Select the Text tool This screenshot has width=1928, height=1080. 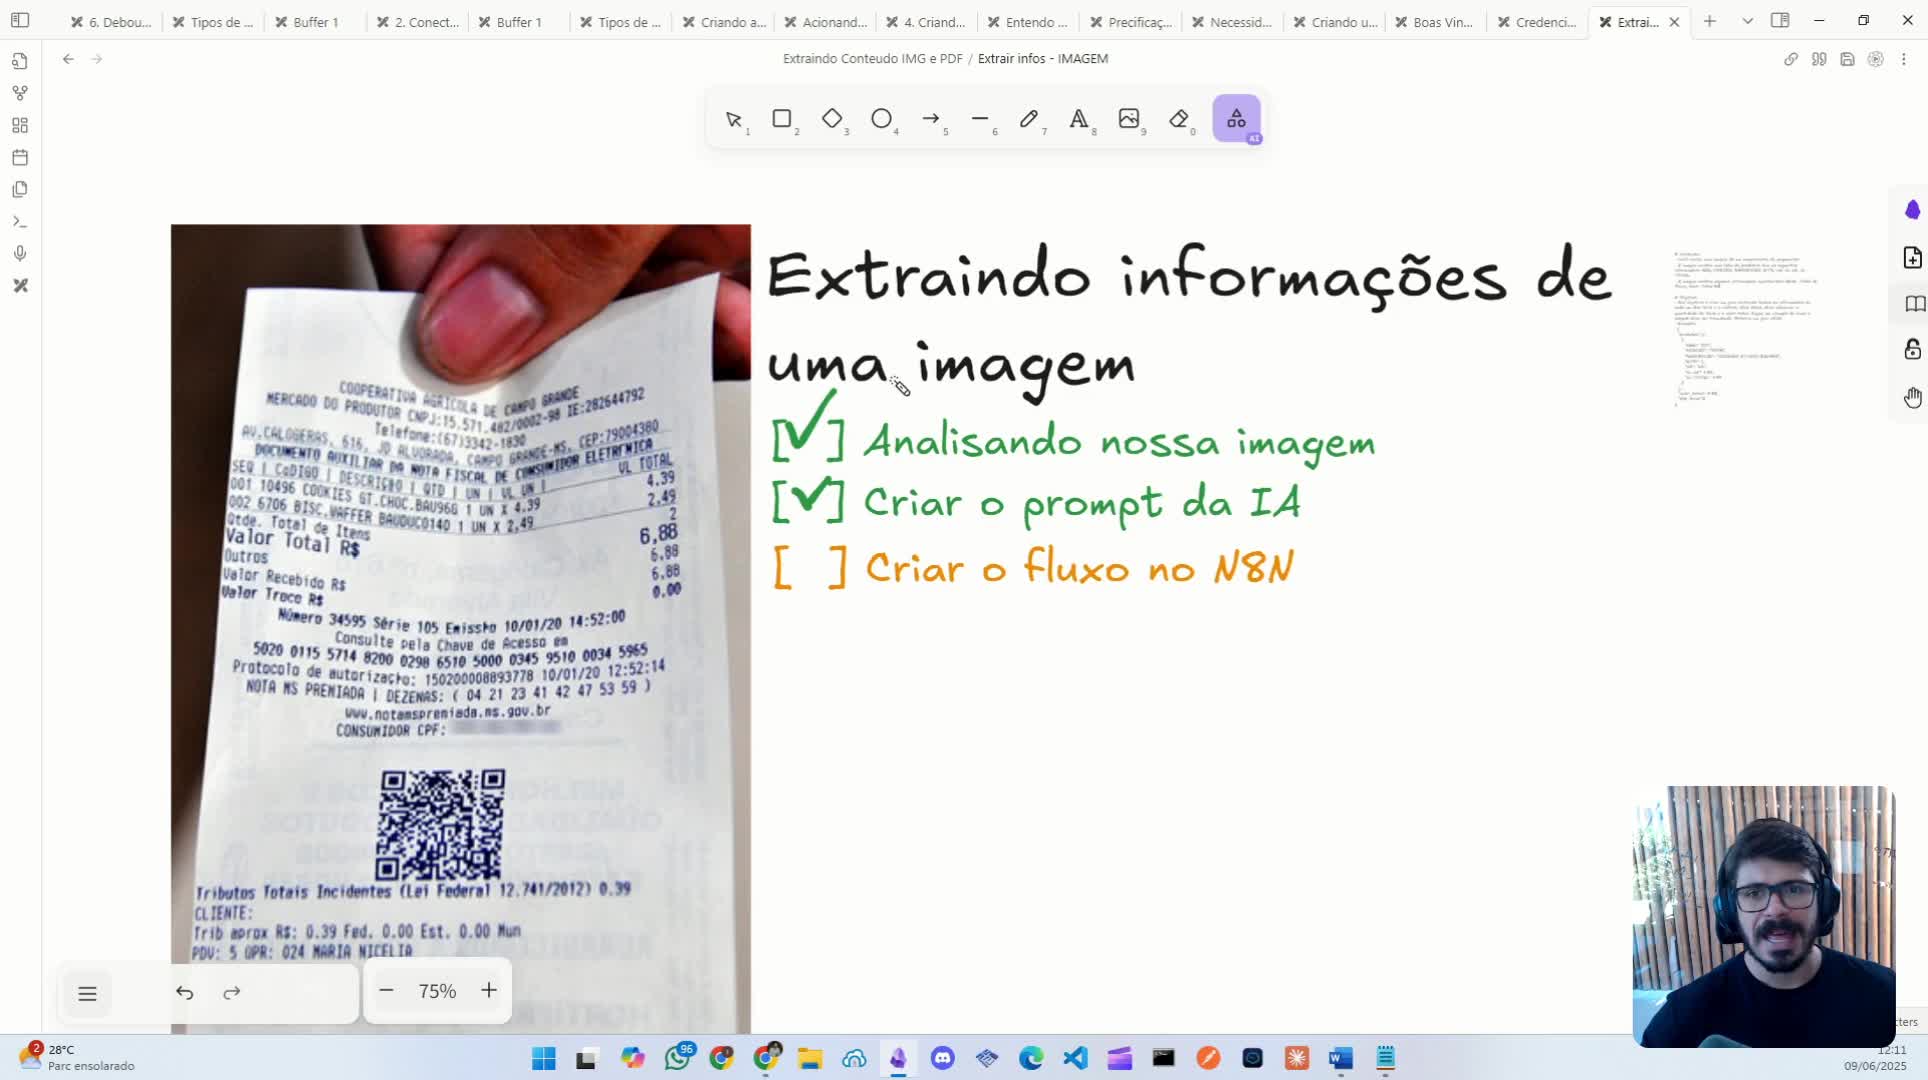click(x=1079, y=119)
